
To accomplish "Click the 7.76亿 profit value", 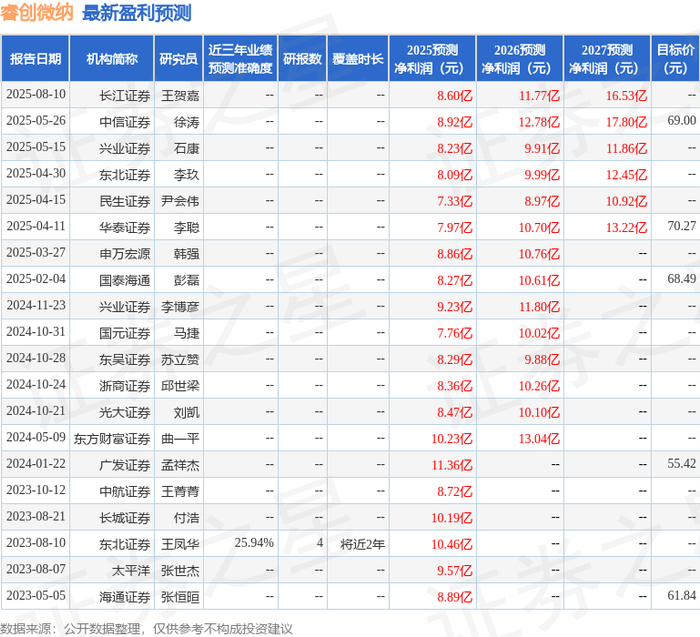I will [454, 333].
